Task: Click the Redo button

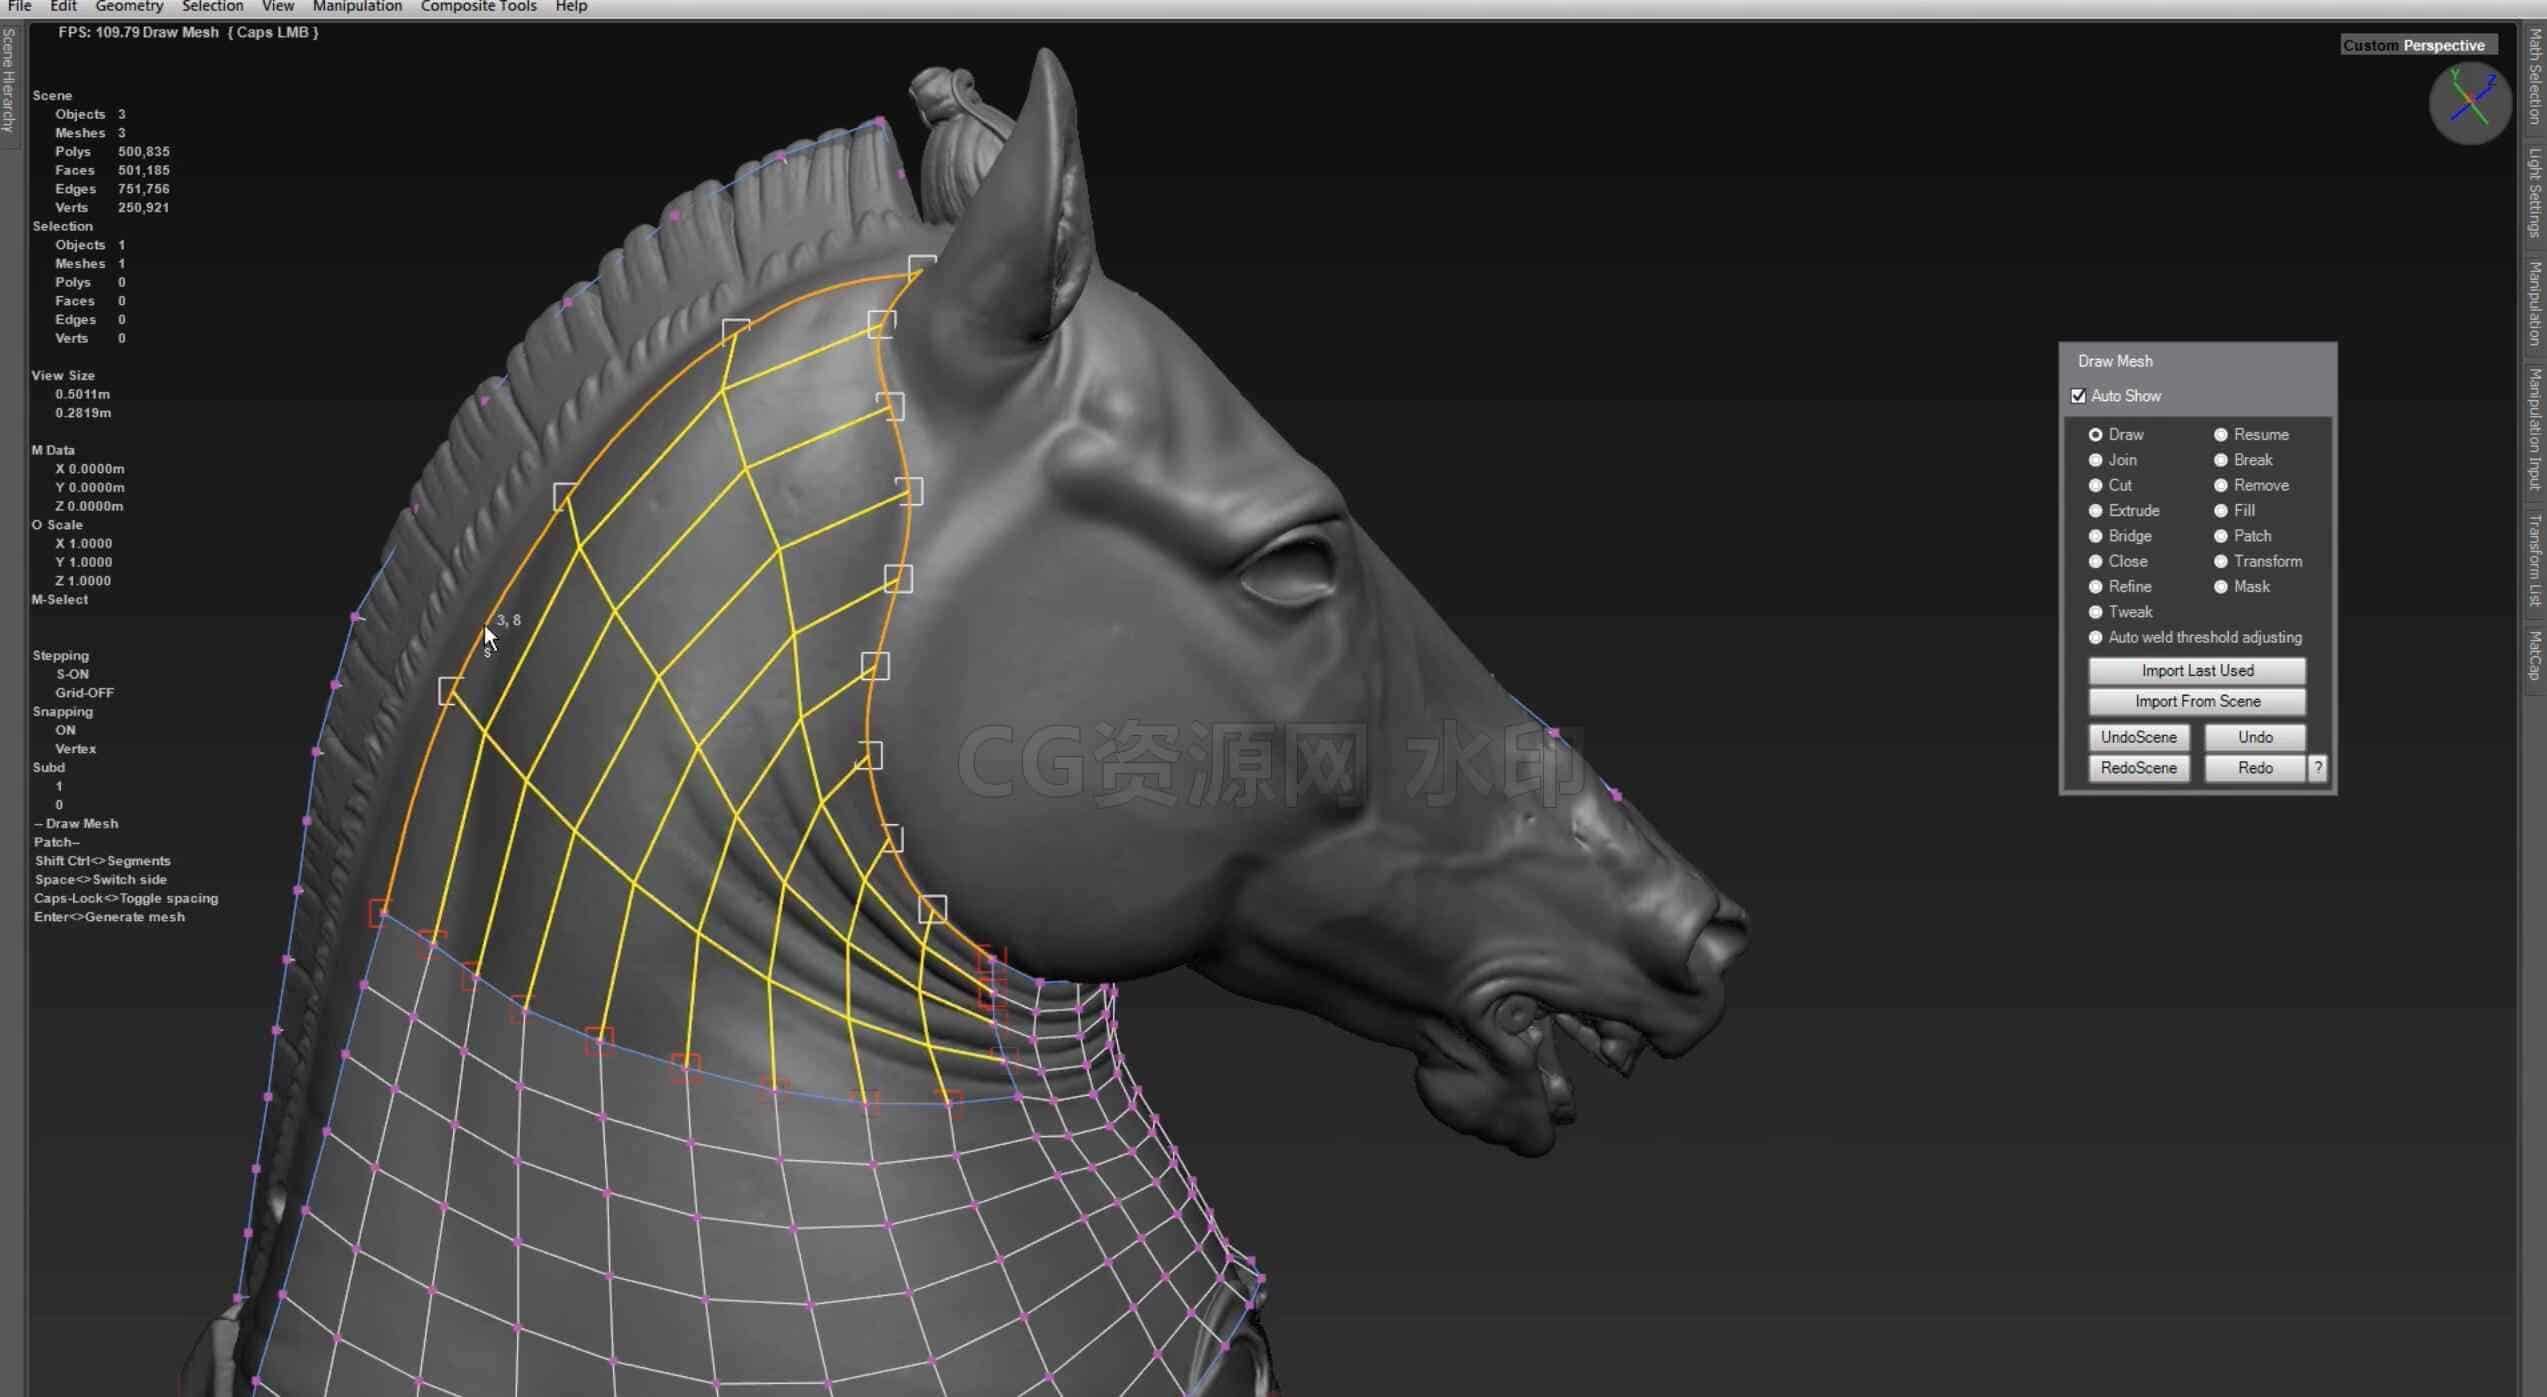Action: click(x=2255, y=768)
